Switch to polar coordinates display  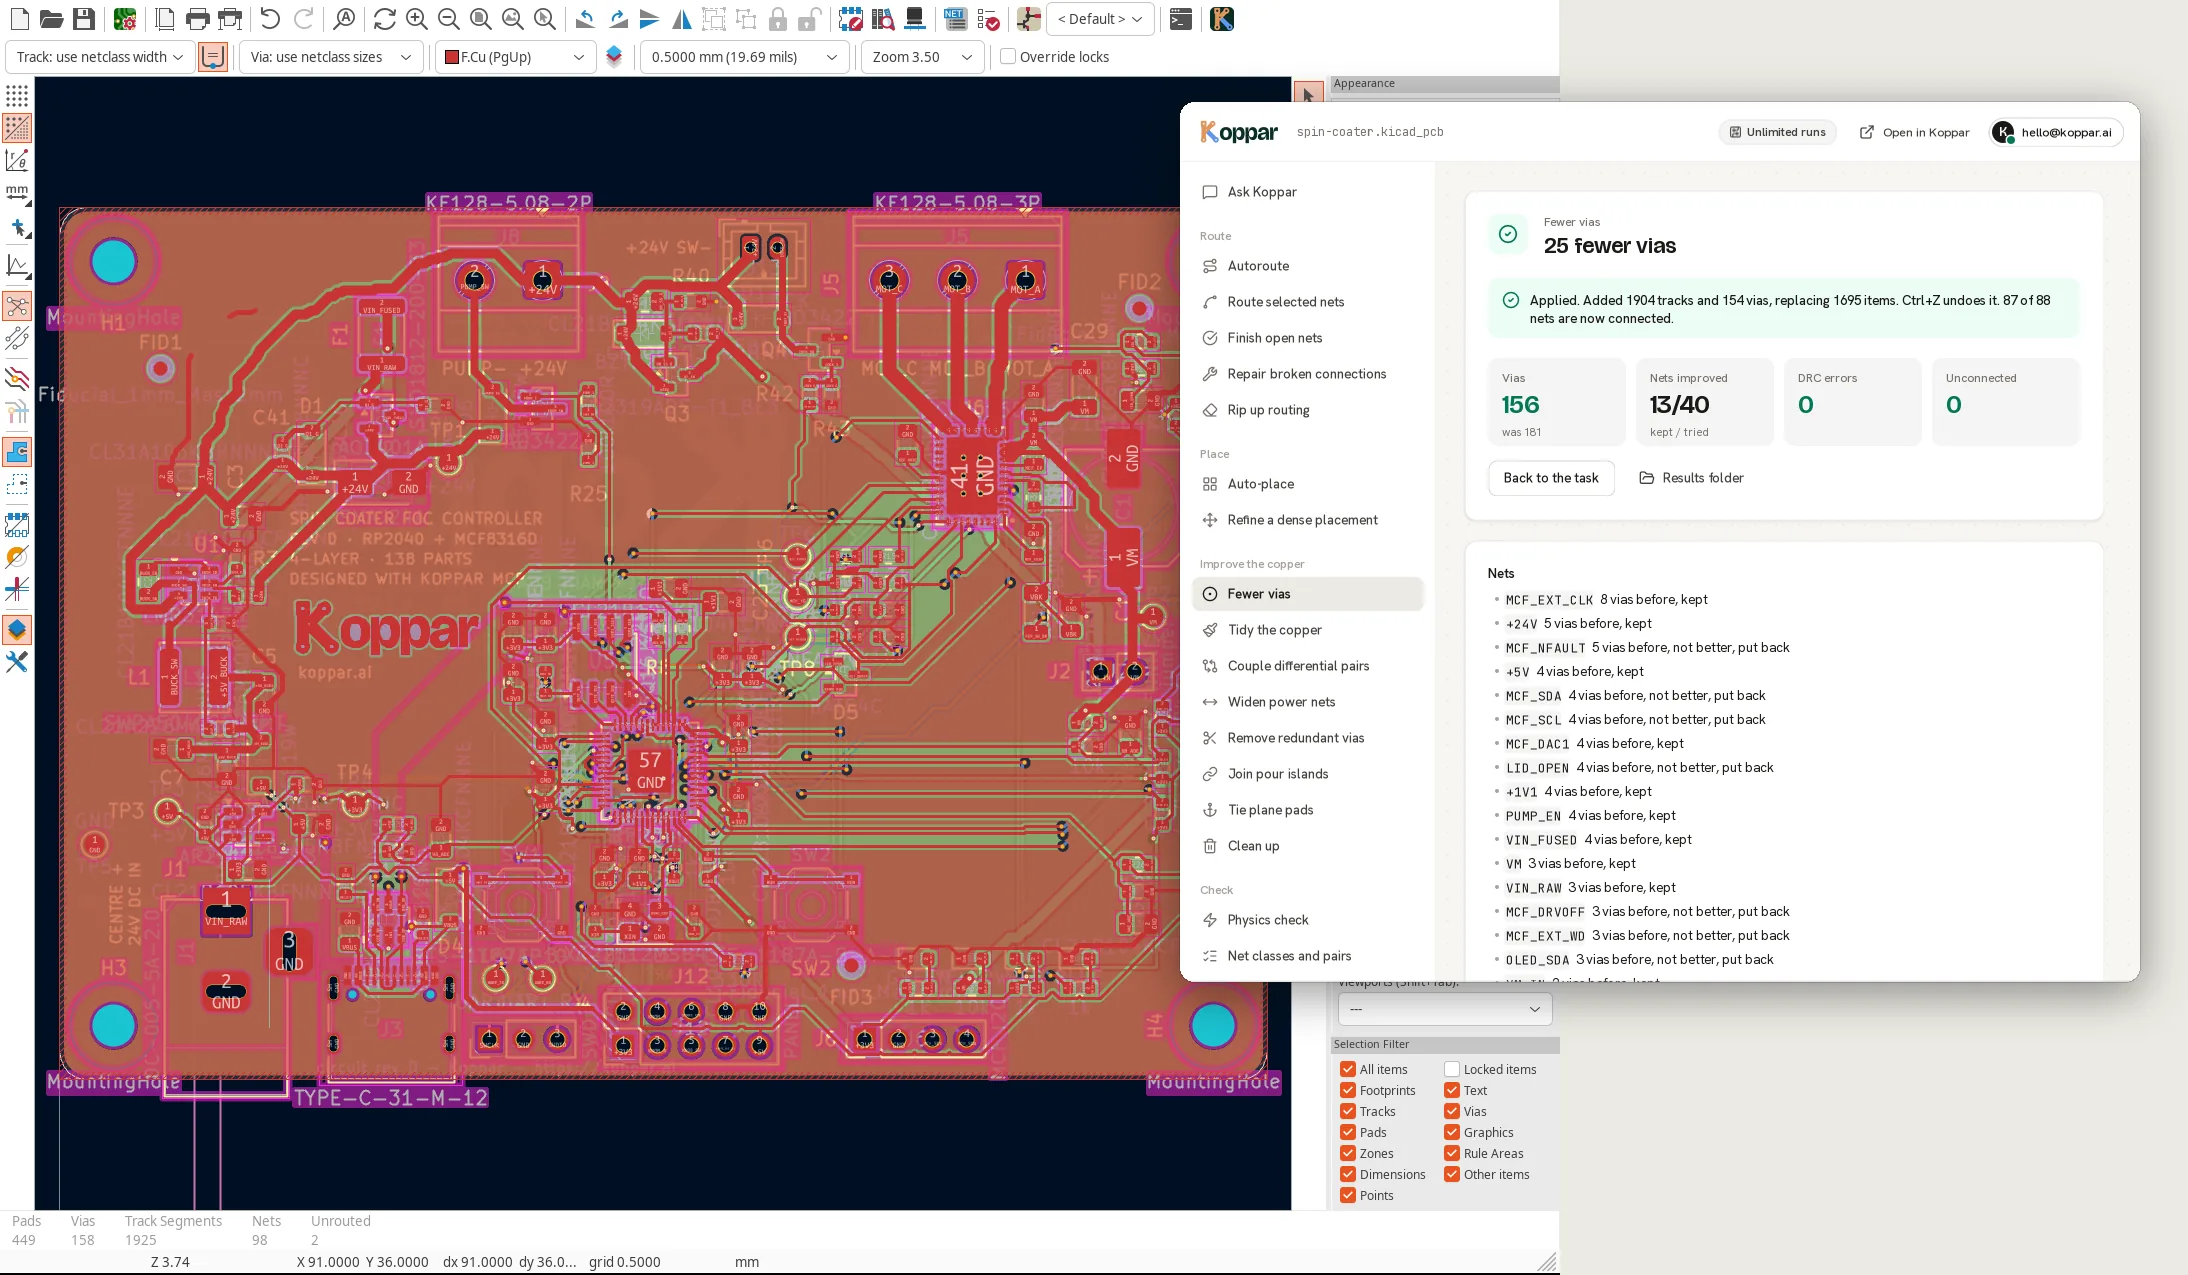(17, 160)
